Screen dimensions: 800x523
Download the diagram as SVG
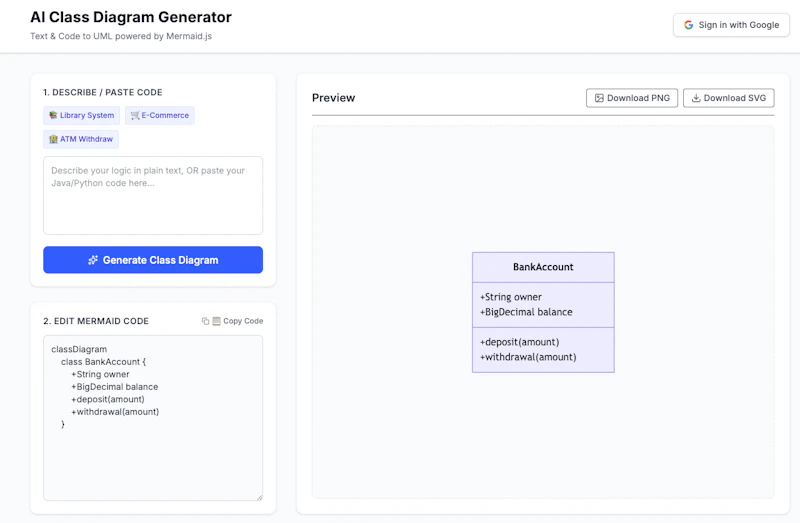[729, 98]
